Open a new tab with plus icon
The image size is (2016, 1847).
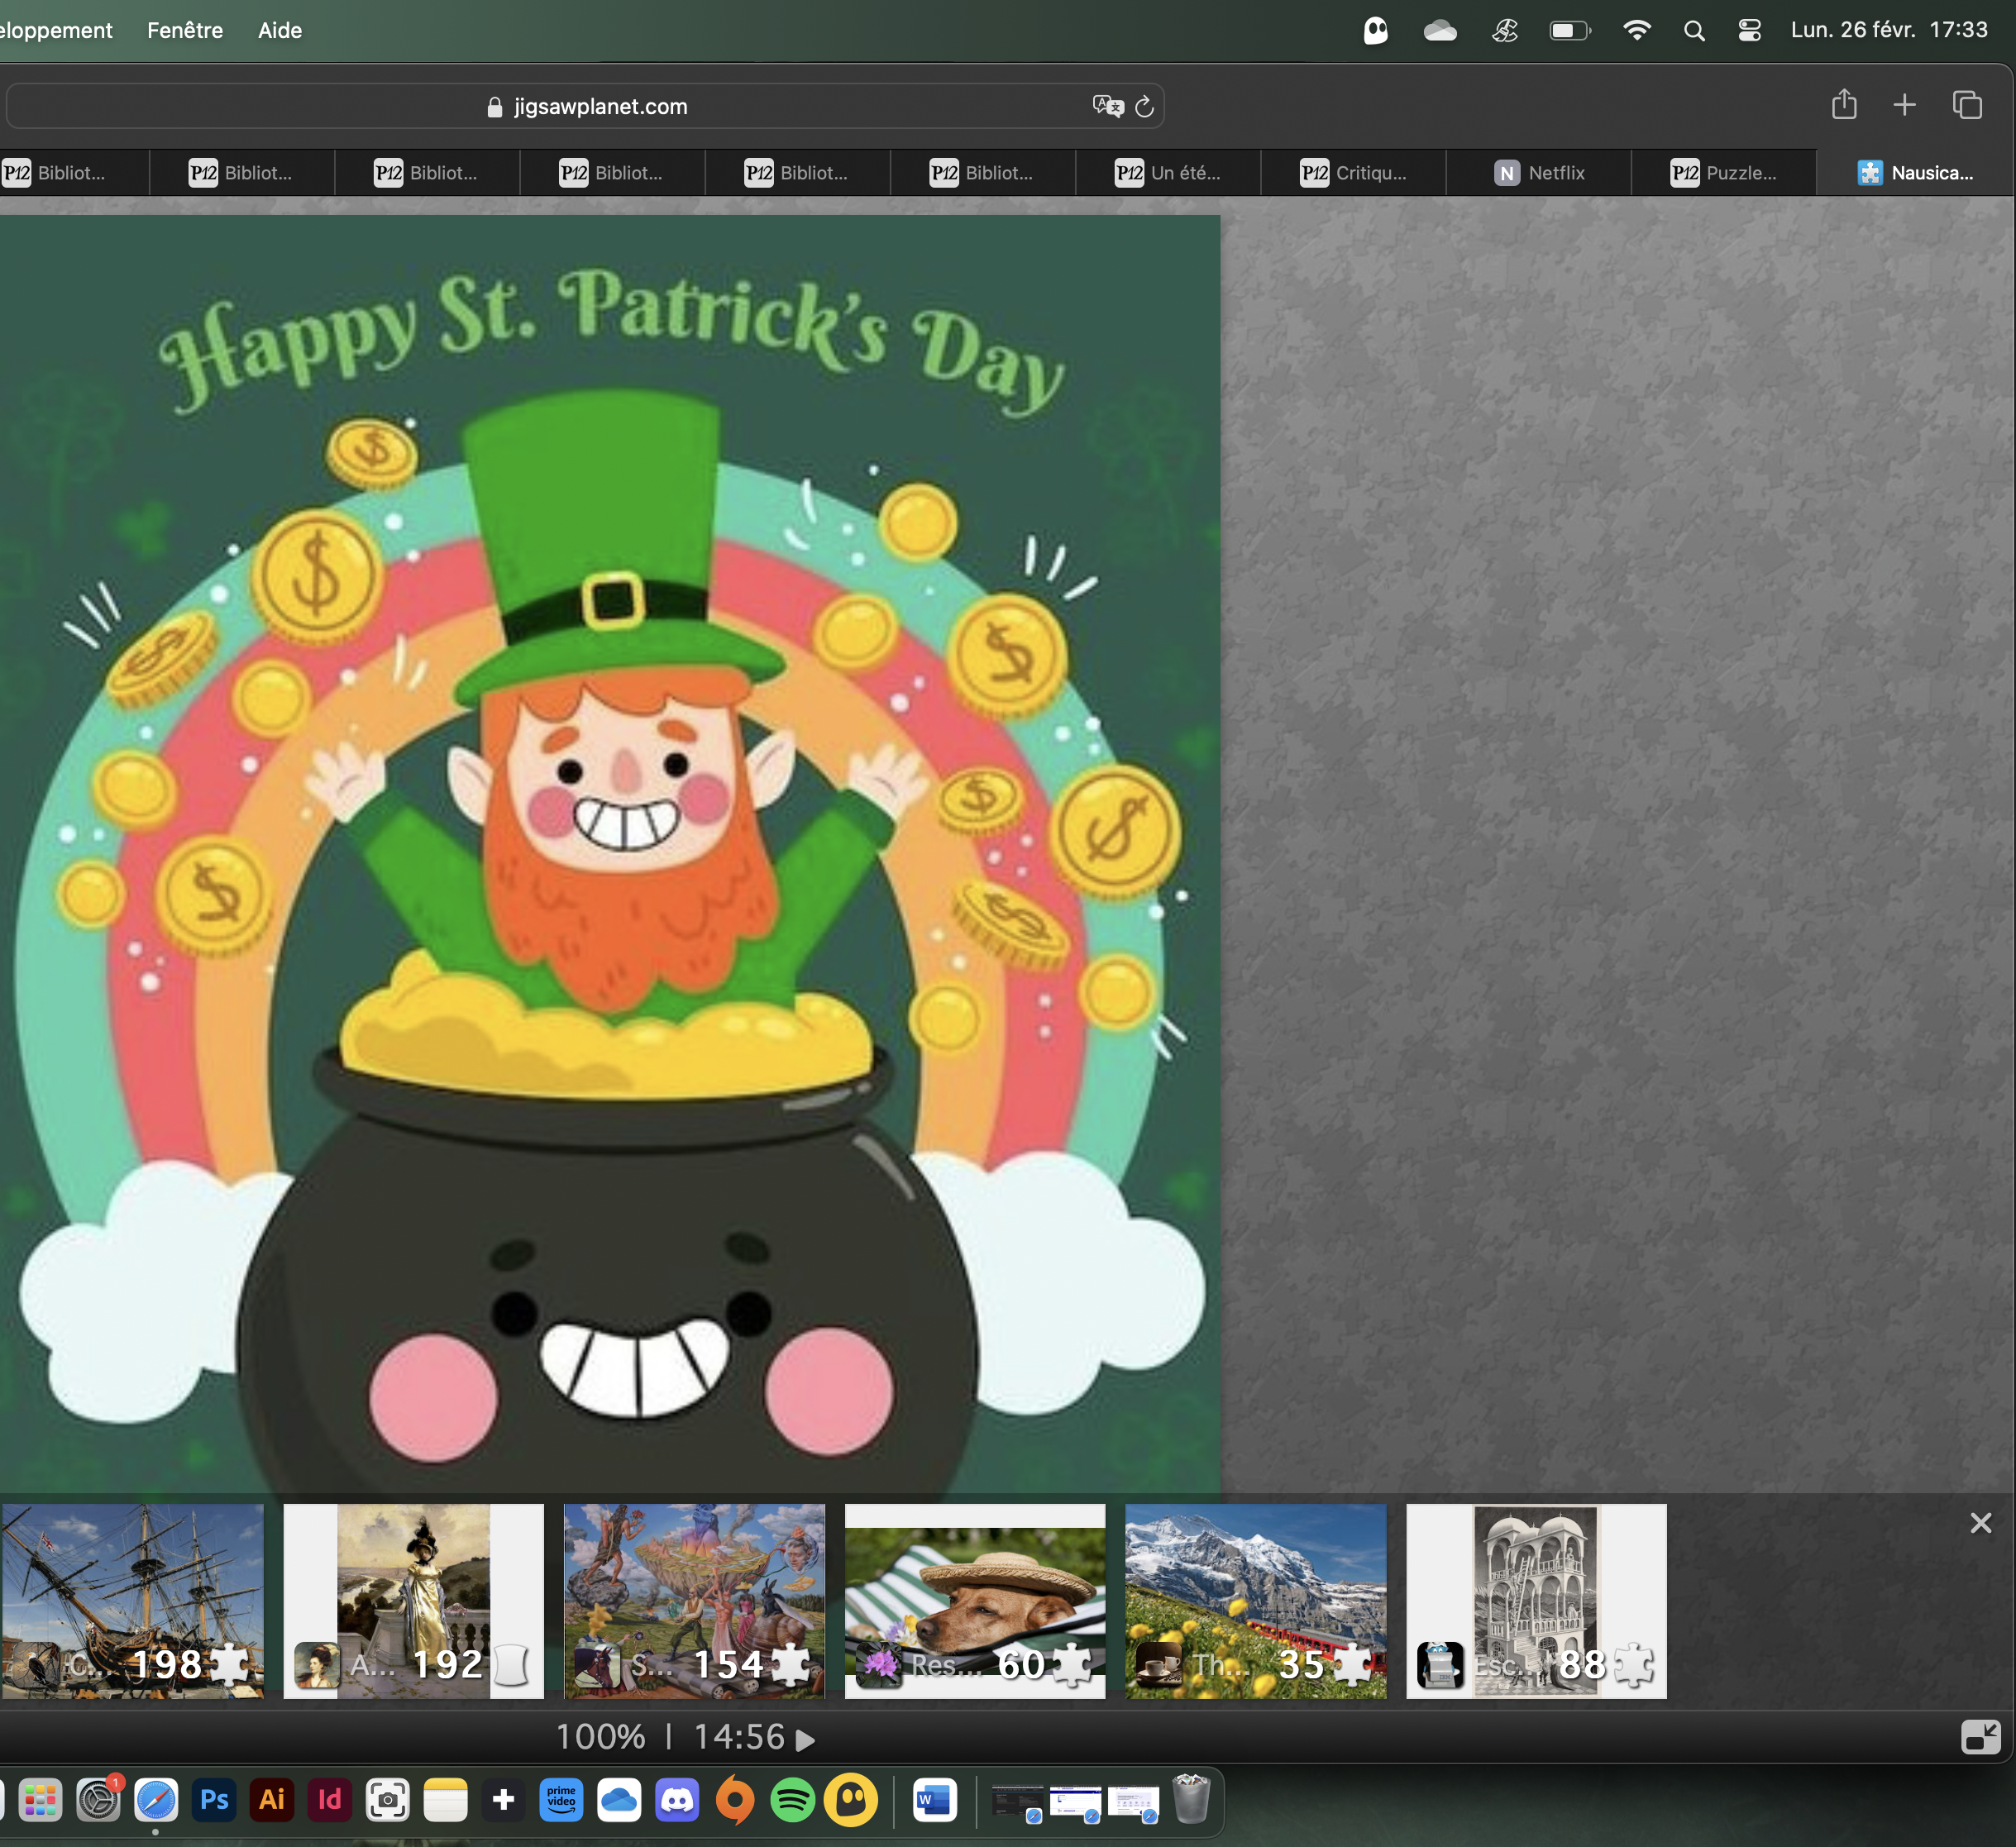1904,105
